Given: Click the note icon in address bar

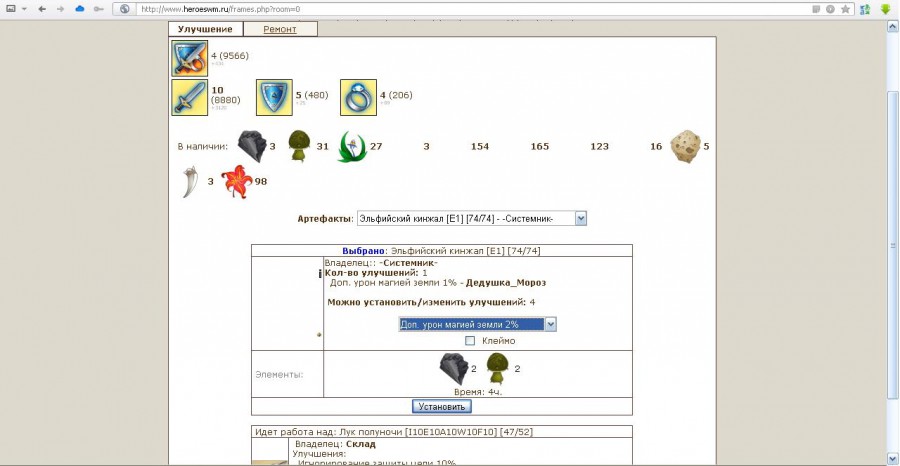Looking at the screenshot, I should [x=816, y=9].
